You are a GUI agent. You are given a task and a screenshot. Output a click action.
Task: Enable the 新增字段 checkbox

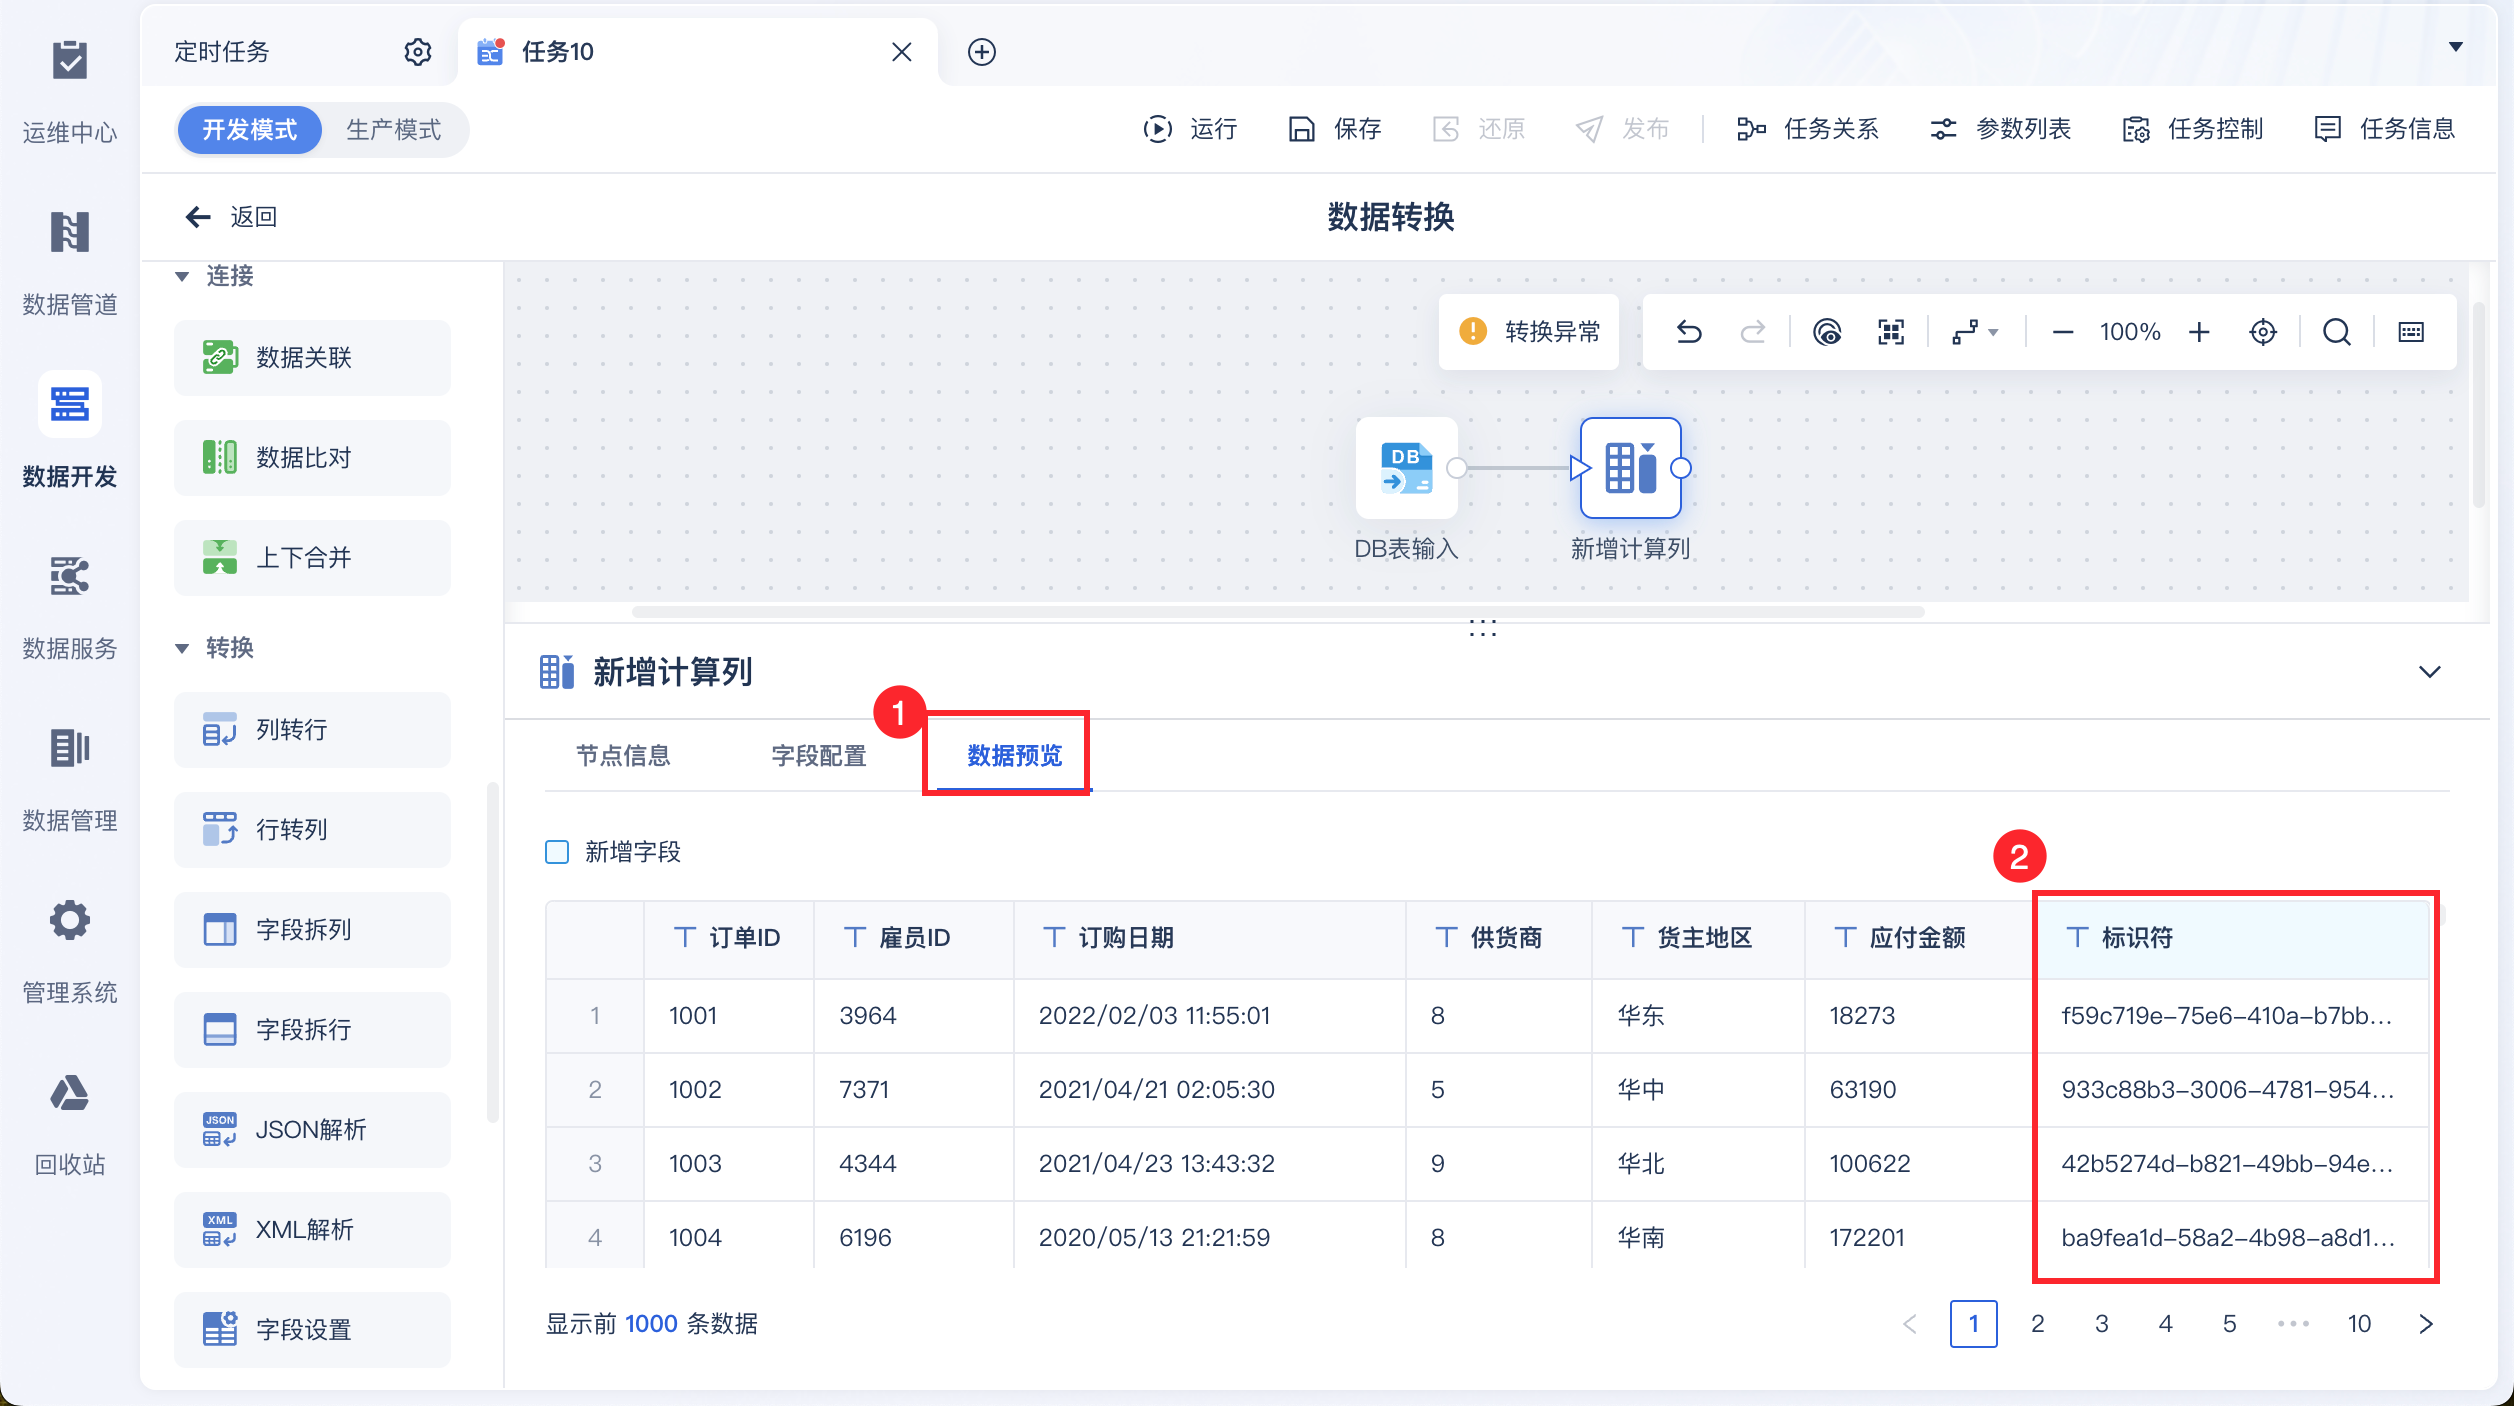click(x=557, y=852)
